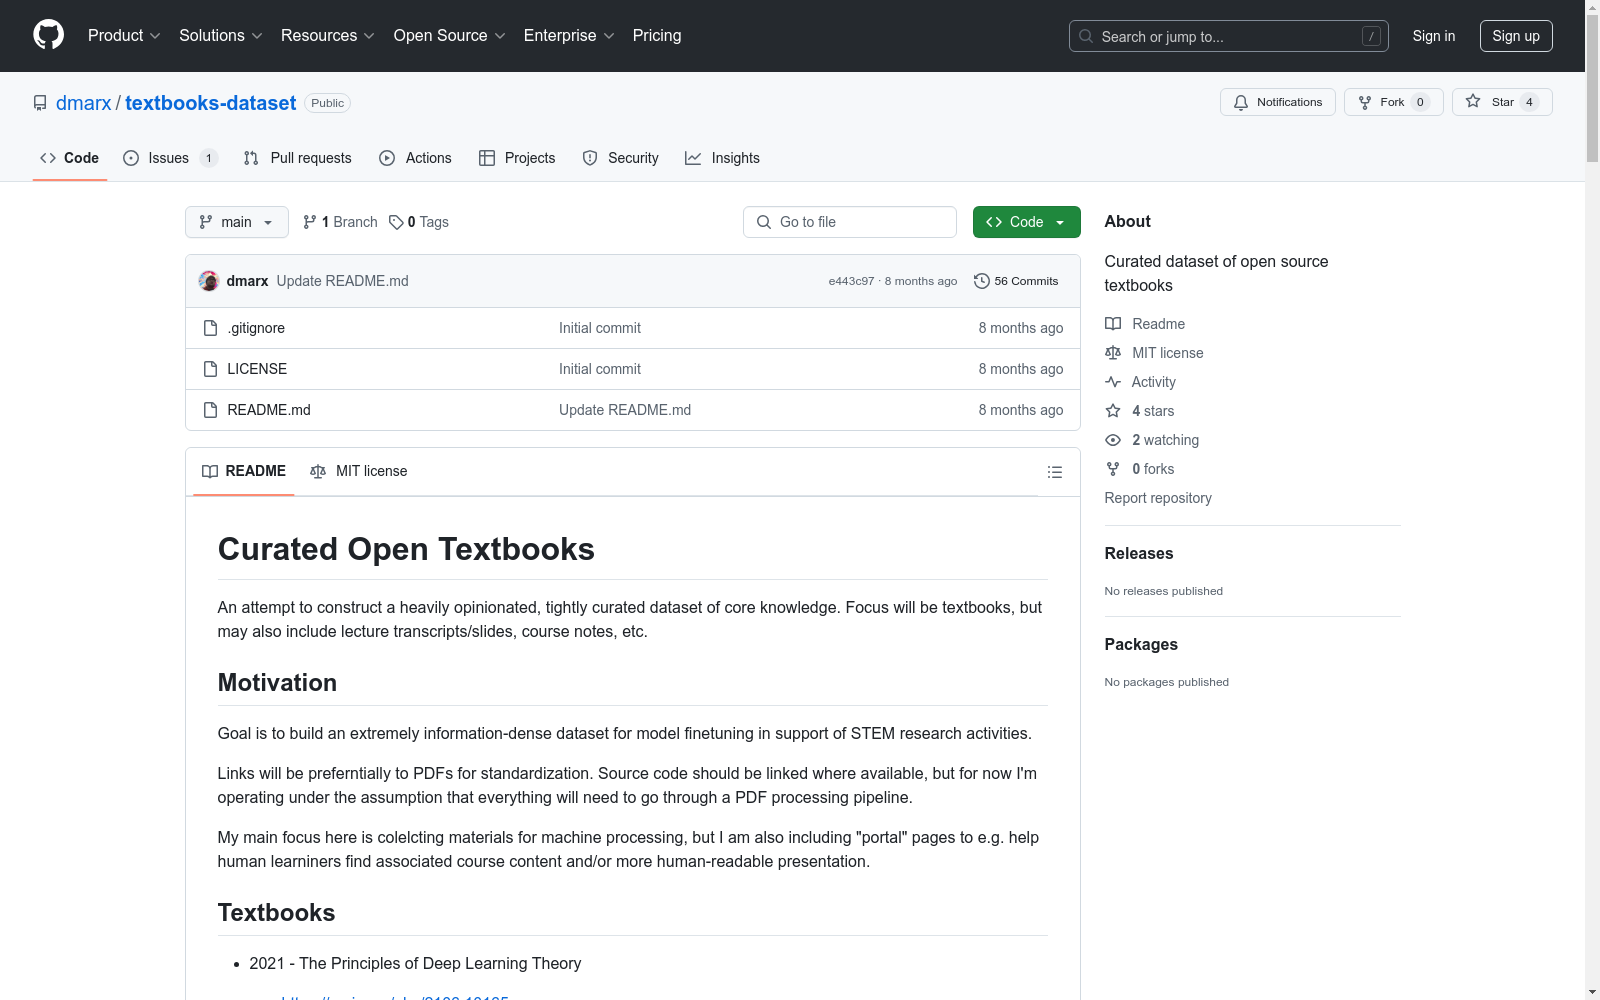Open the textbooks-dataset repository link
Screen dimensions: 1600x1000
coord(211,103)
